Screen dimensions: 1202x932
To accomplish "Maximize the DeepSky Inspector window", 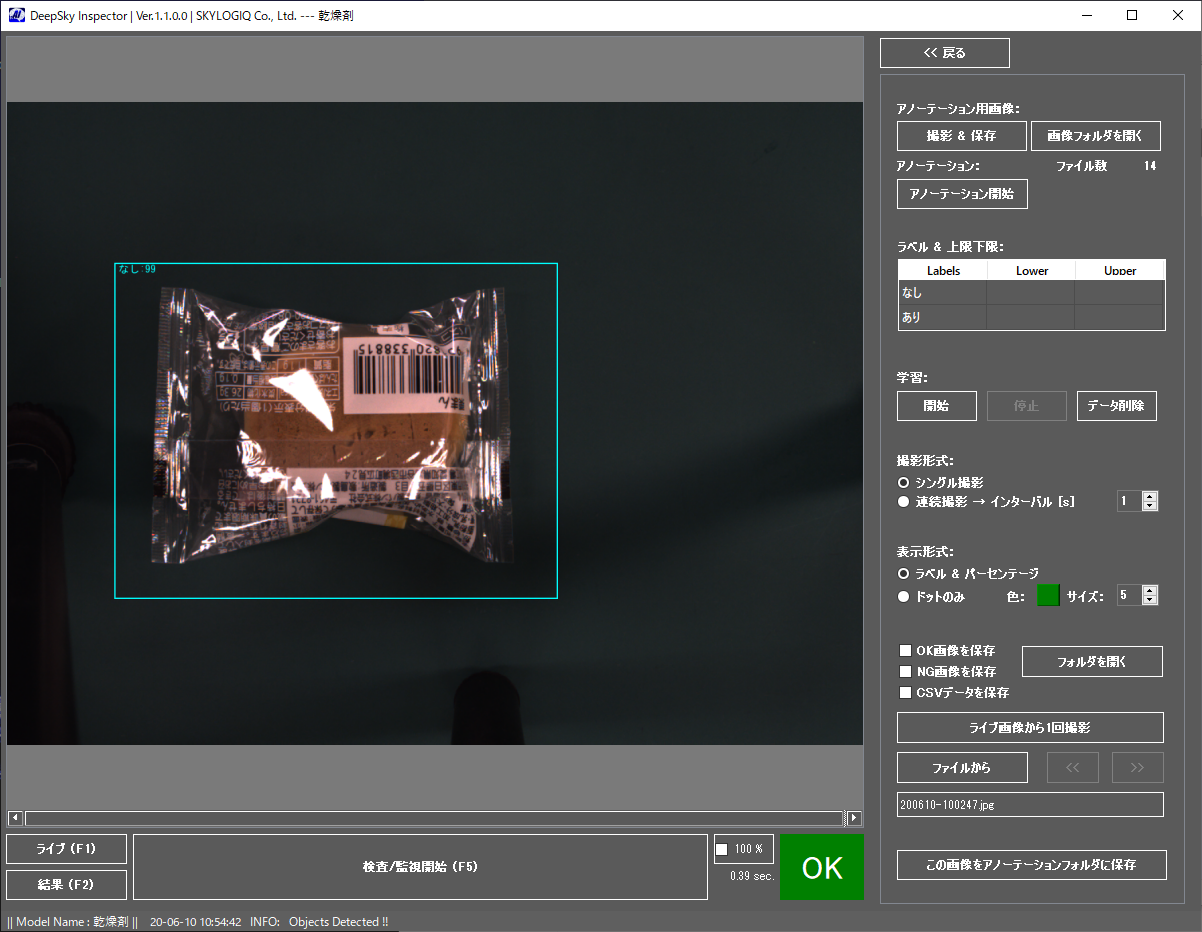I will (x=1132, y=15).
